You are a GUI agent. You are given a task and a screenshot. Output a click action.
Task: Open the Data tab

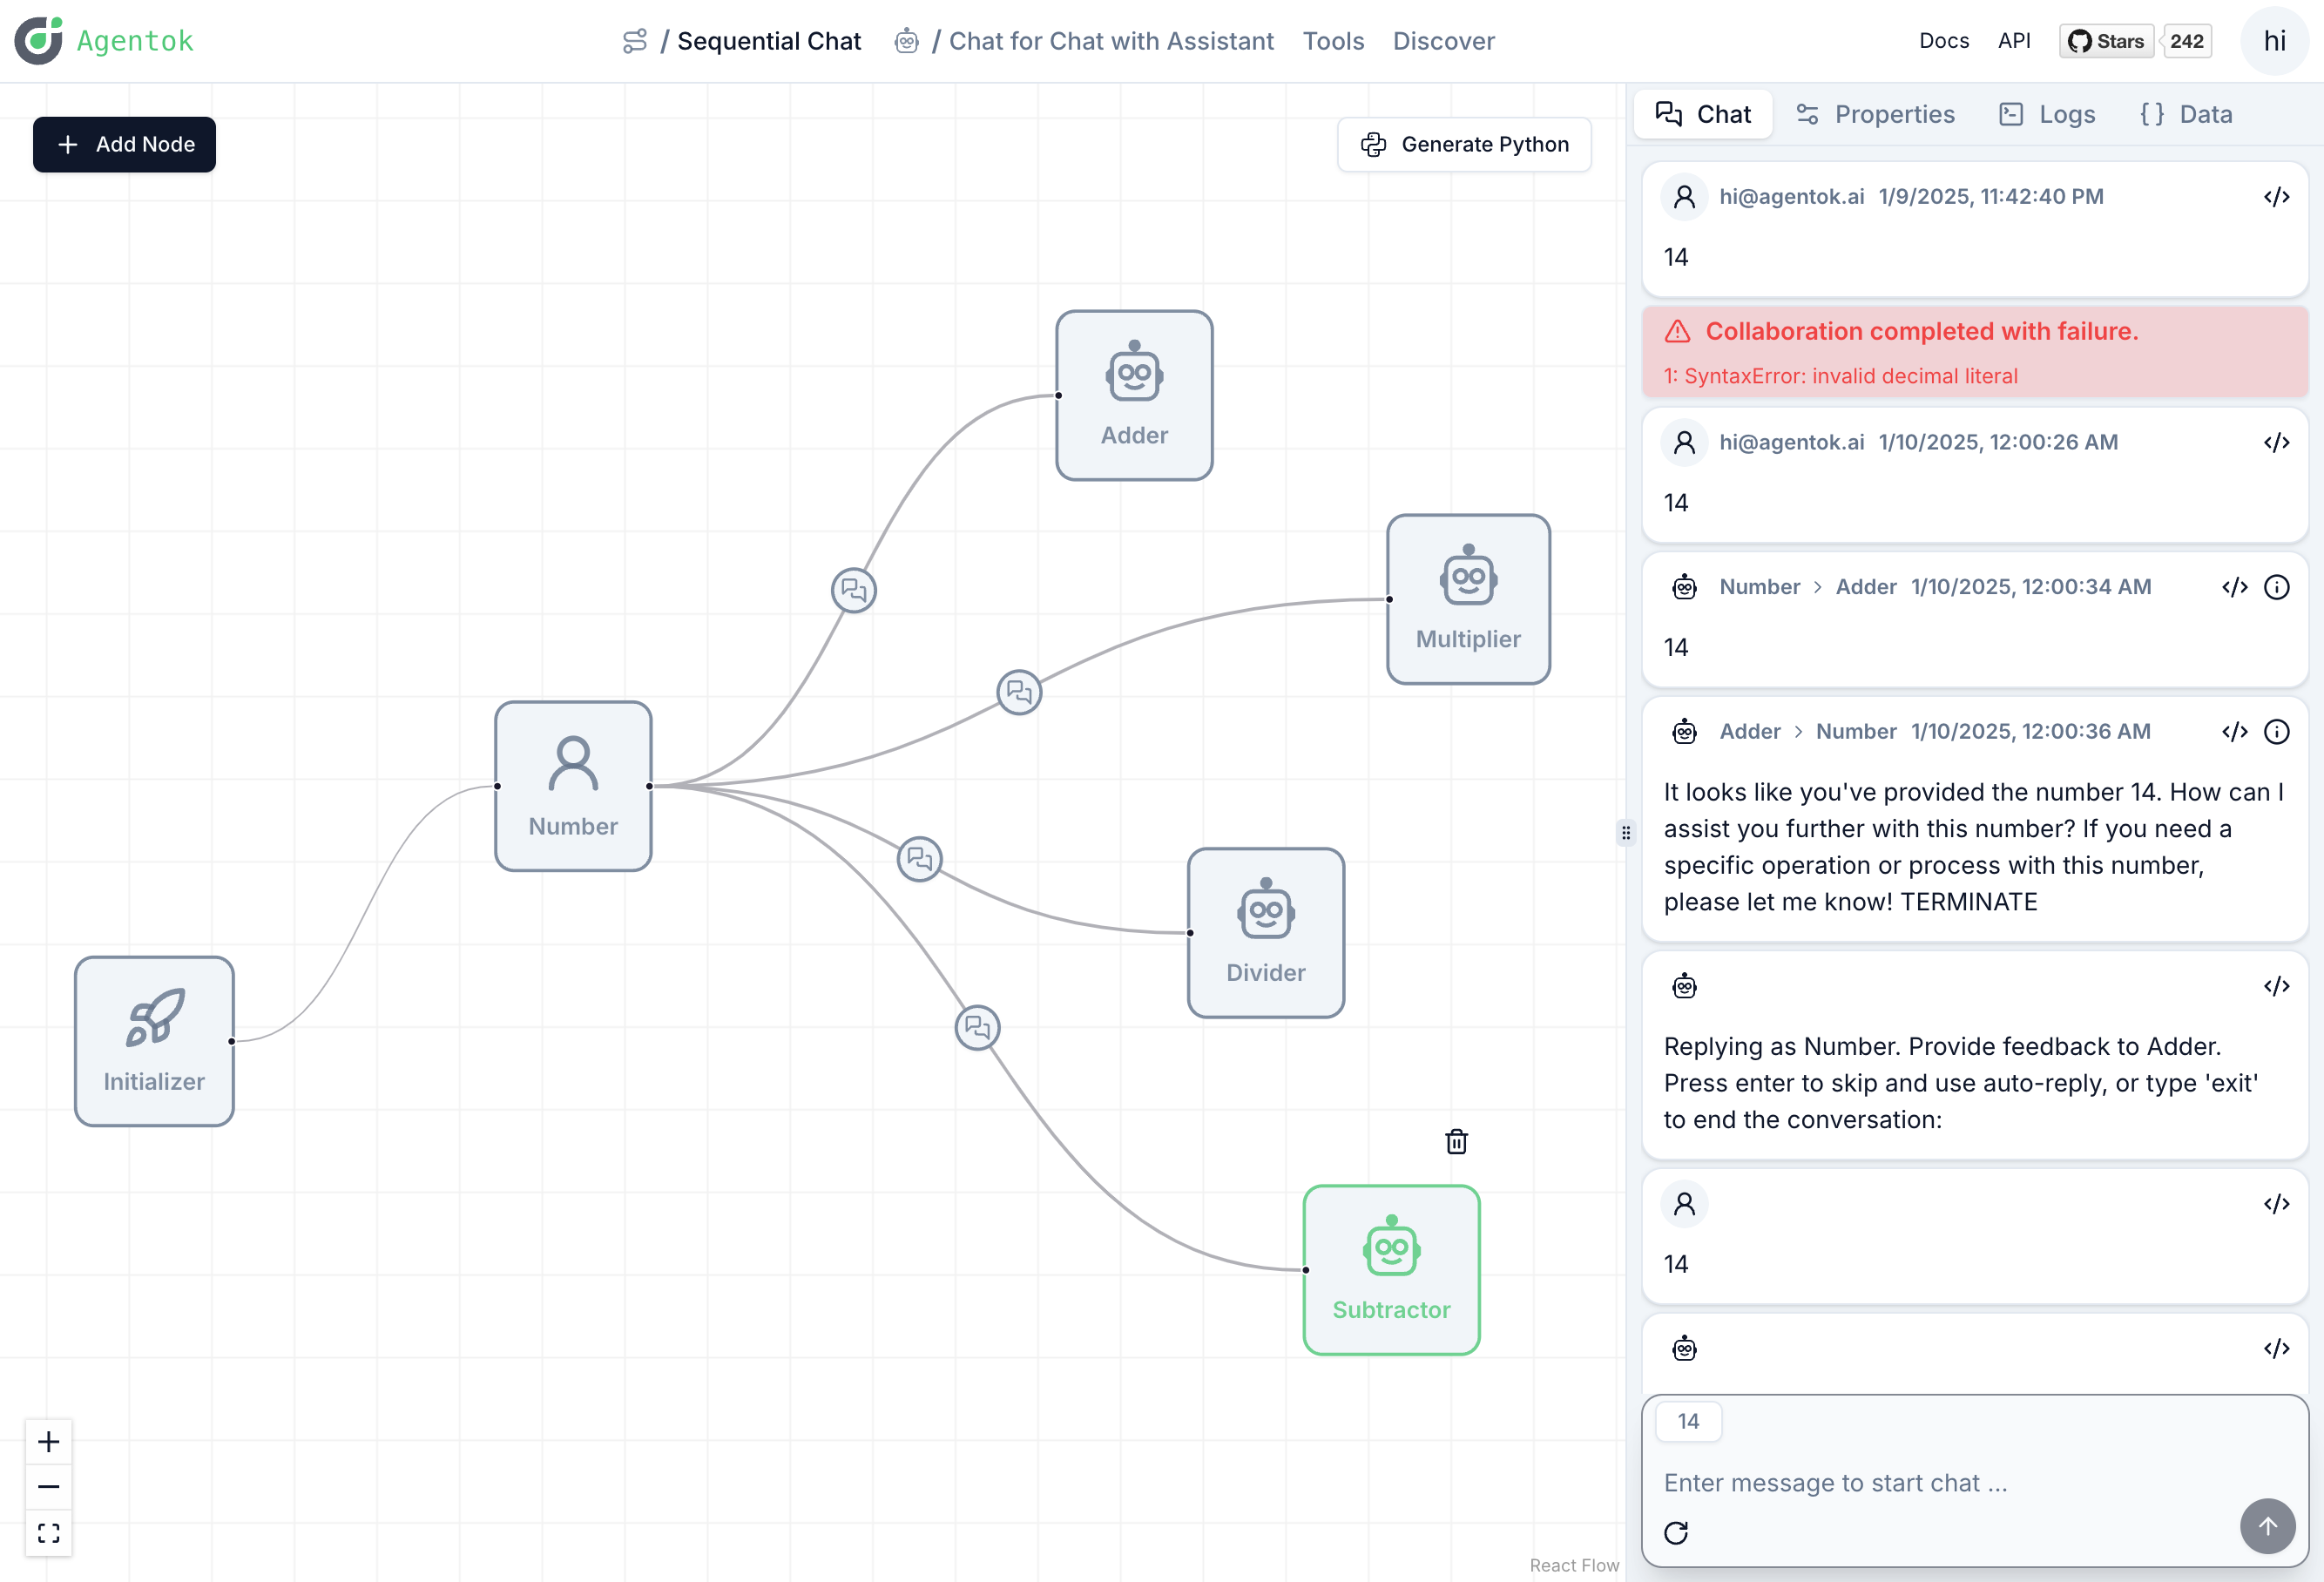click(2186, 114)
